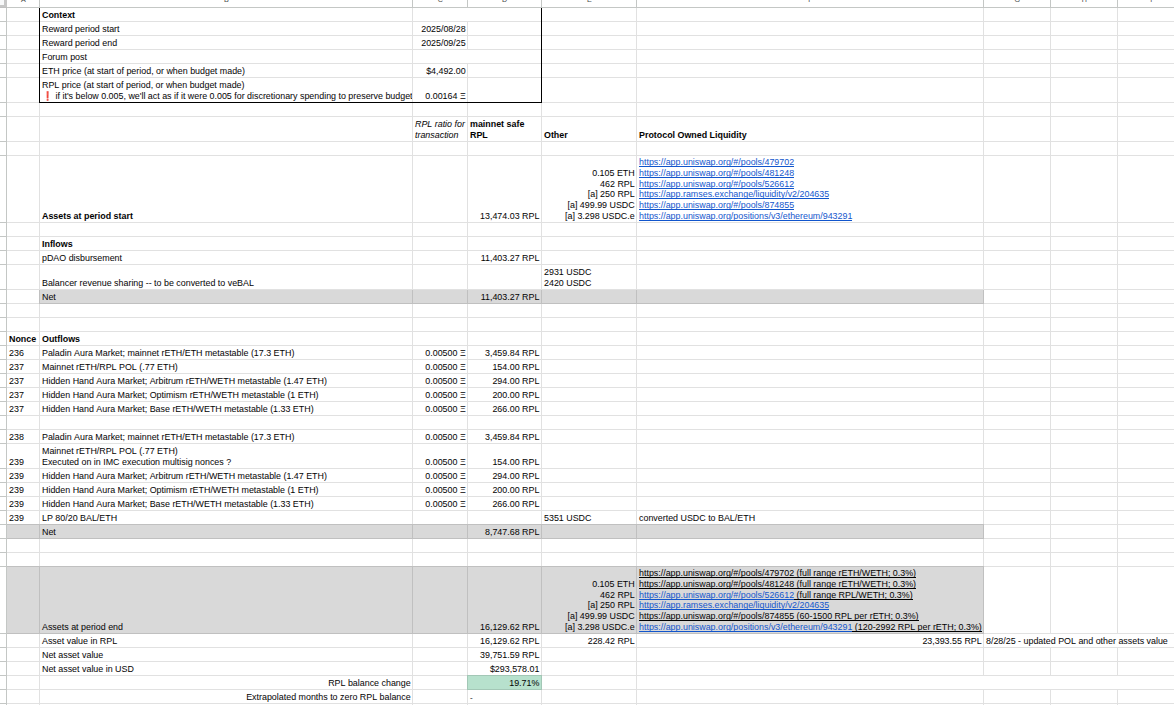Select the empty Forum post value cell
The width and height of the screenshot is (1174, 705).
[x=440, y=57]
